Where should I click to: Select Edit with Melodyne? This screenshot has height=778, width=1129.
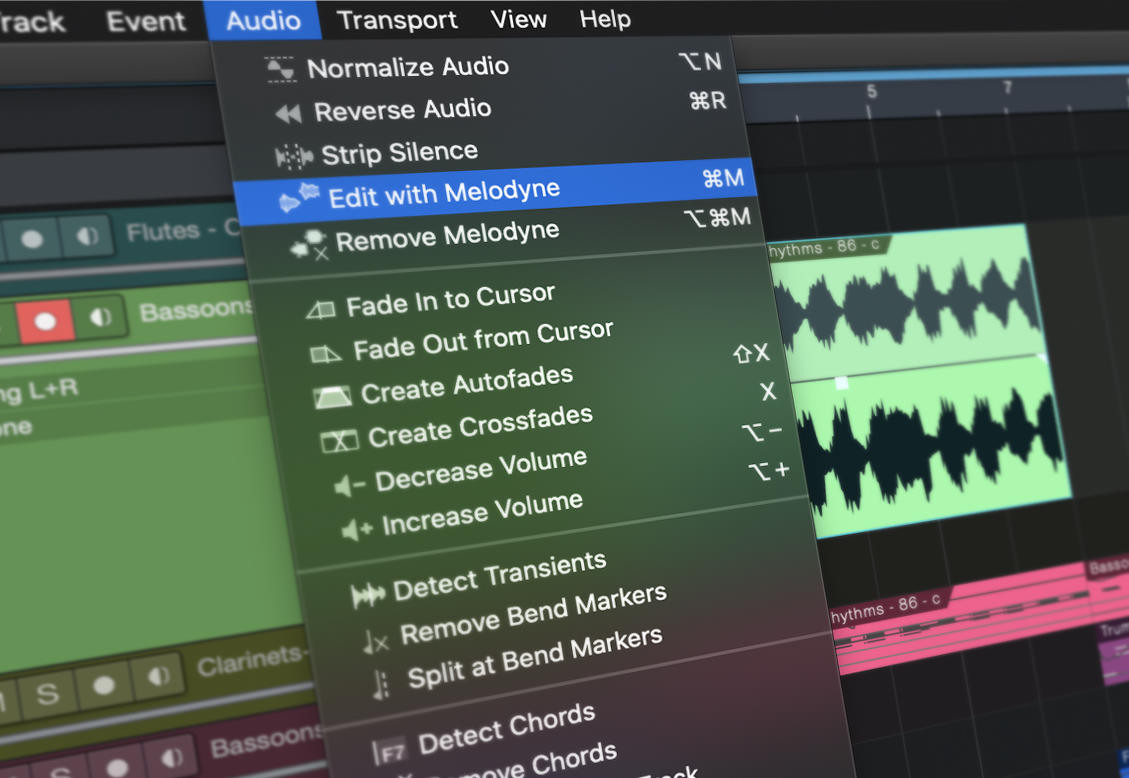[x=497, y=191]
